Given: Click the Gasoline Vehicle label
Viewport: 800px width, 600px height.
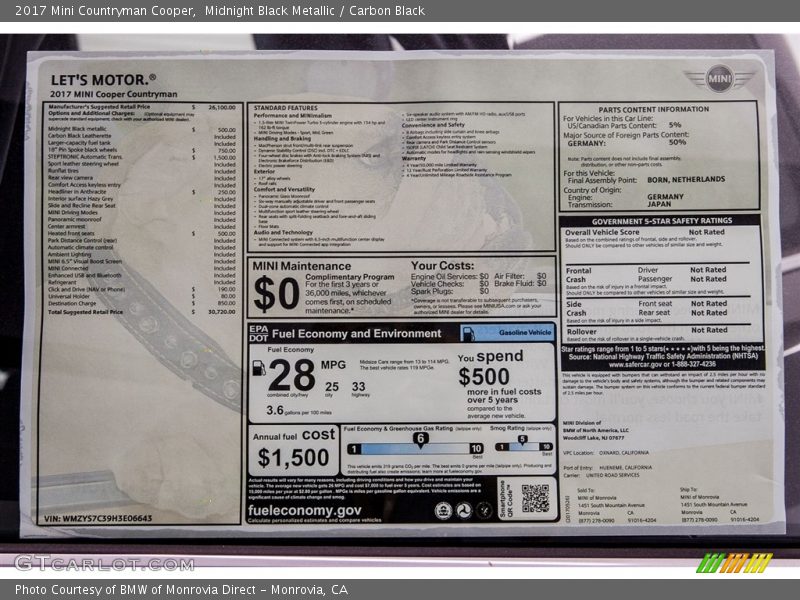Looking at the screenshot, I should click(x=525, y=332).
